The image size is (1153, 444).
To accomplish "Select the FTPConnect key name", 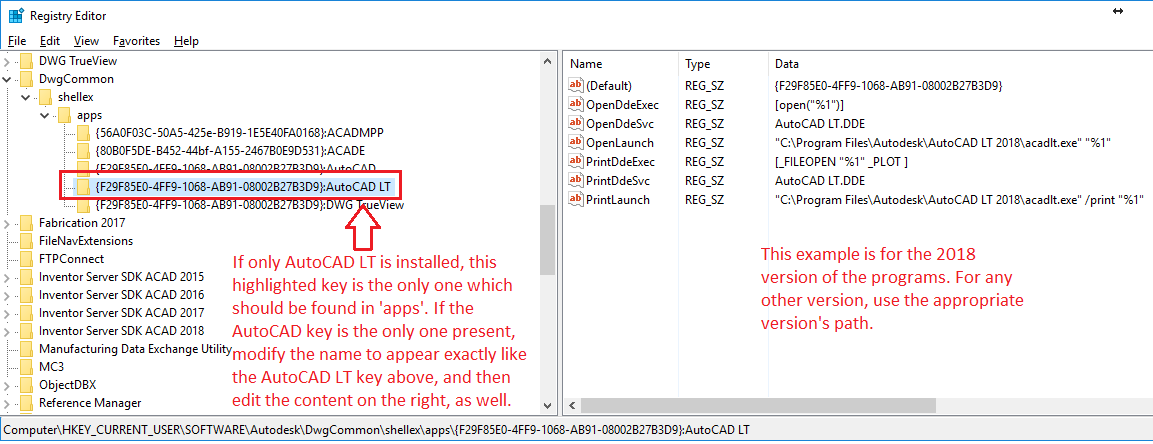I will pyautogui.click(x=71, y=259).
